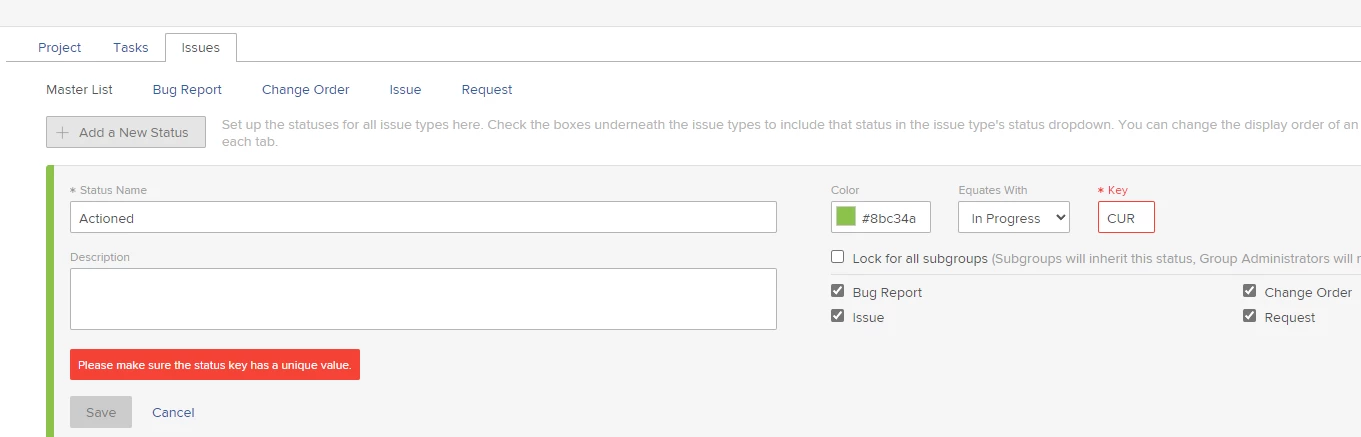Image resolution: width=1361 pixels, height=437 pixels.
Task: Open the Master List sub-tab
Action: click(79, 89)
